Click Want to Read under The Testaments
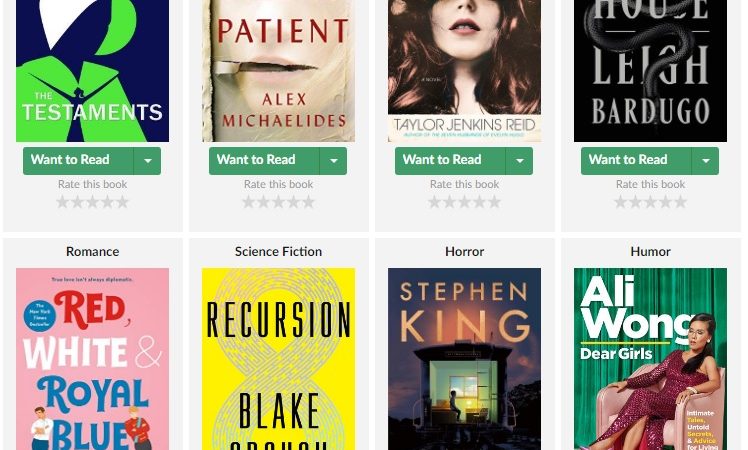 78,160
